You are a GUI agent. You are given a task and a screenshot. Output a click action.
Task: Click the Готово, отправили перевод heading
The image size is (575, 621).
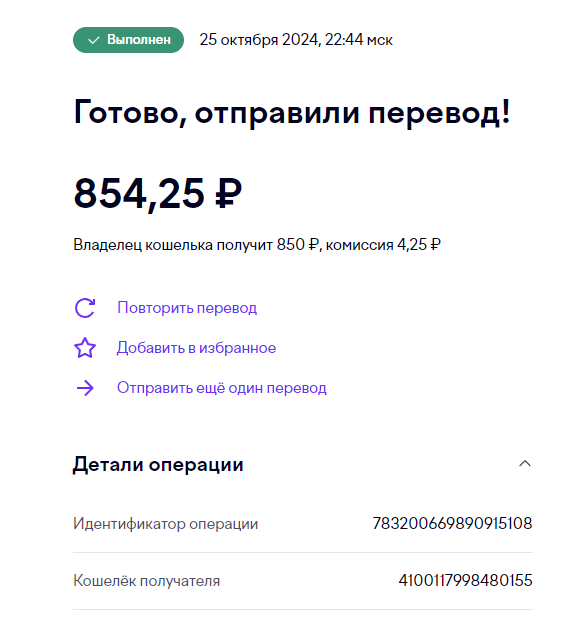(x=292, y=112)
